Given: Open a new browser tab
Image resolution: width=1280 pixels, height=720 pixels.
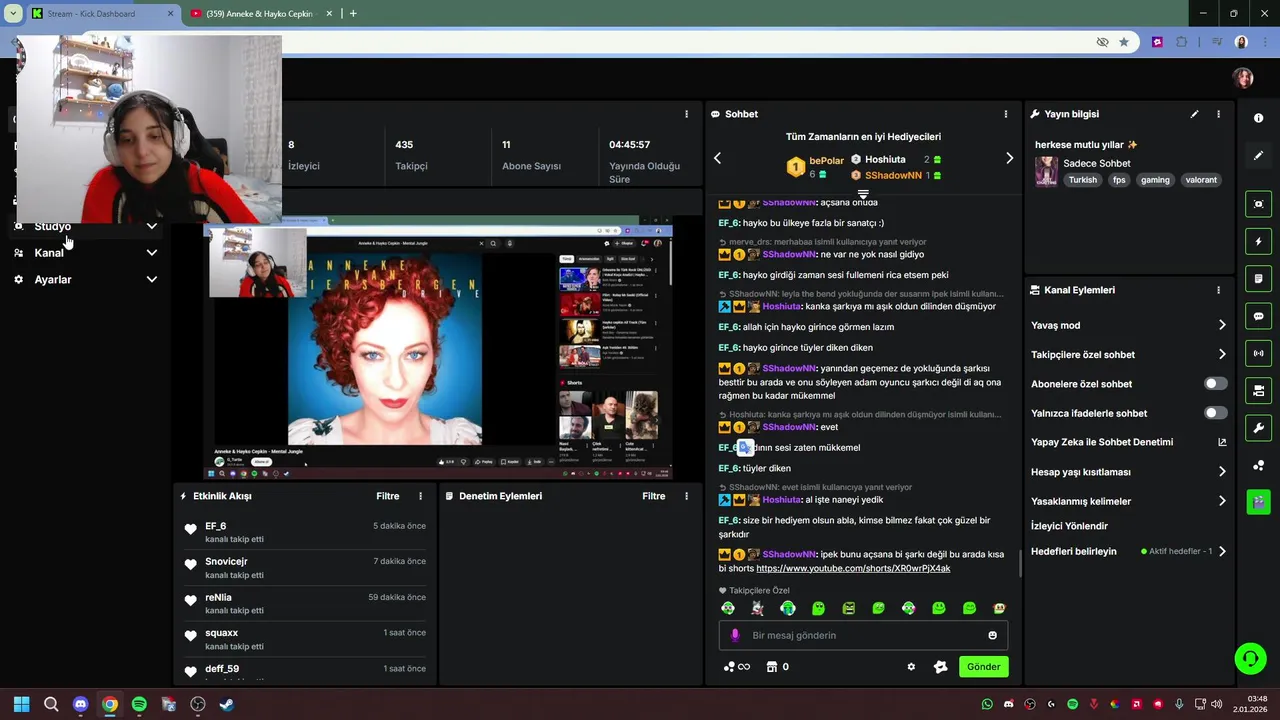Looking at the screenshot, I should [353, 14].
